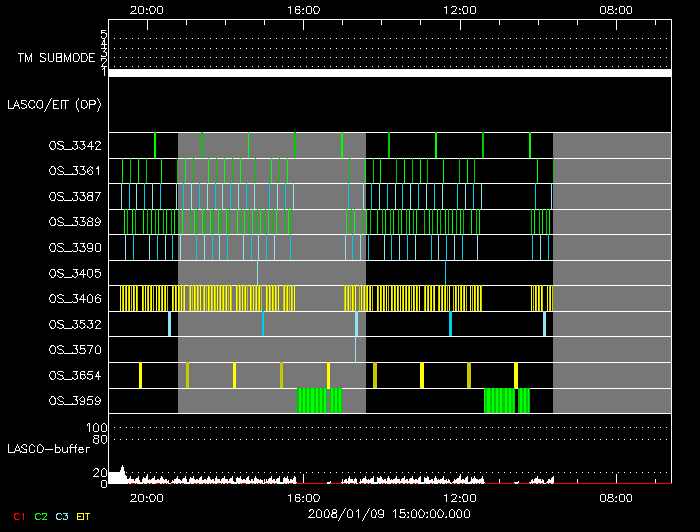
Task: Click the OS_3405 row label
Action: (75, 273)
